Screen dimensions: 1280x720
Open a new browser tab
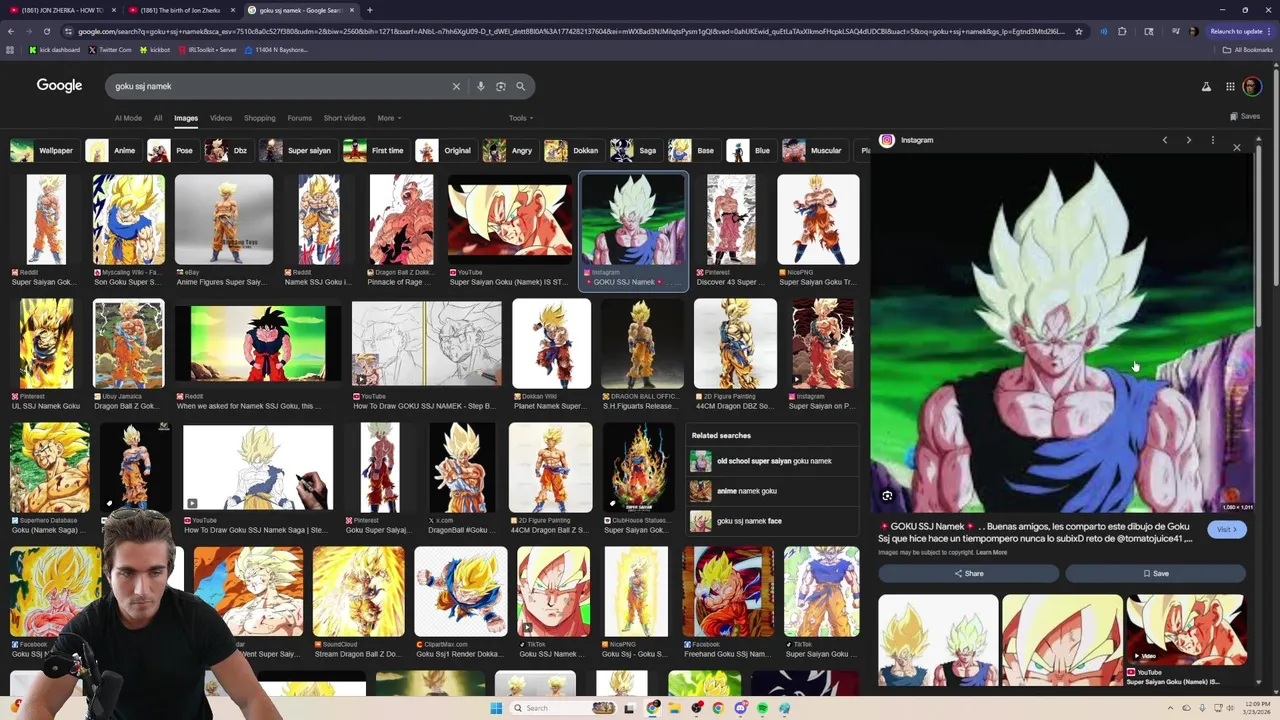[370, 10]
